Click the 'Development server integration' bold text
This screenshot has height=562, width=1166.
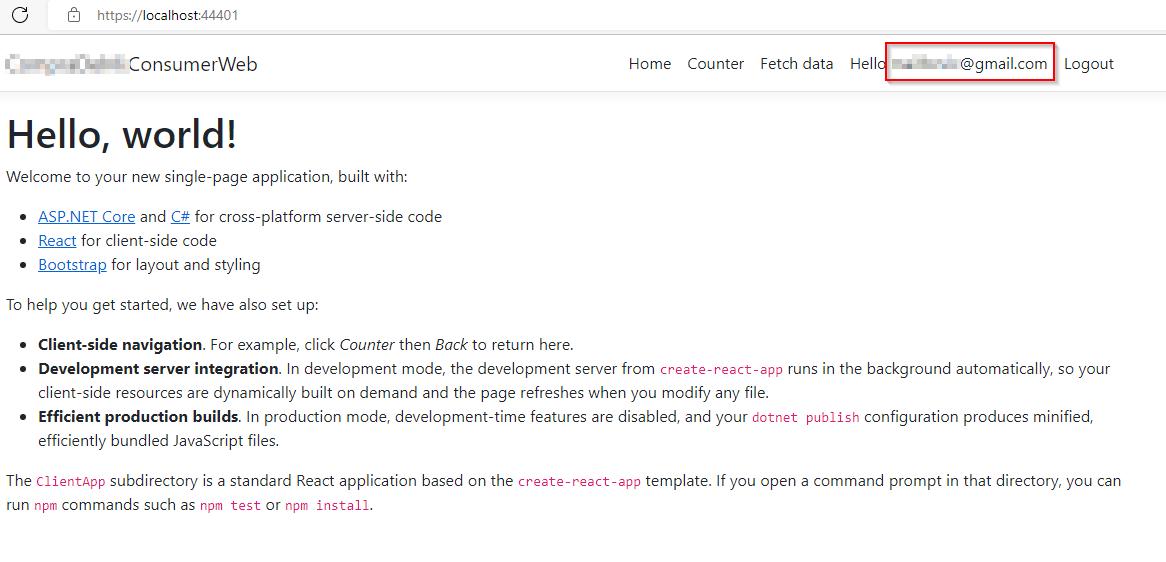(x=158, y=369)
